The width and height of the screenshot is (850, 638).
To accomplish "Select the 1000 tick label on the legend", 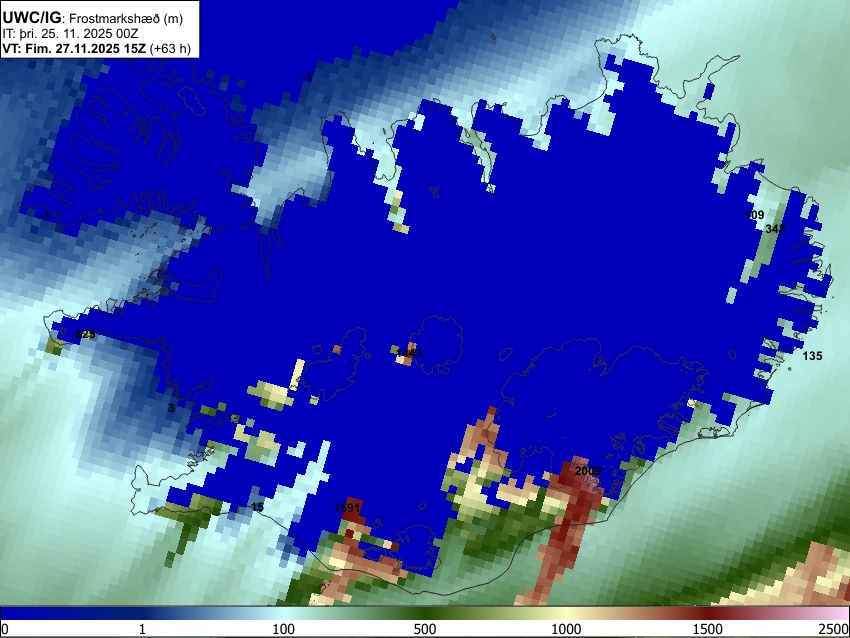I will (566, 629).
